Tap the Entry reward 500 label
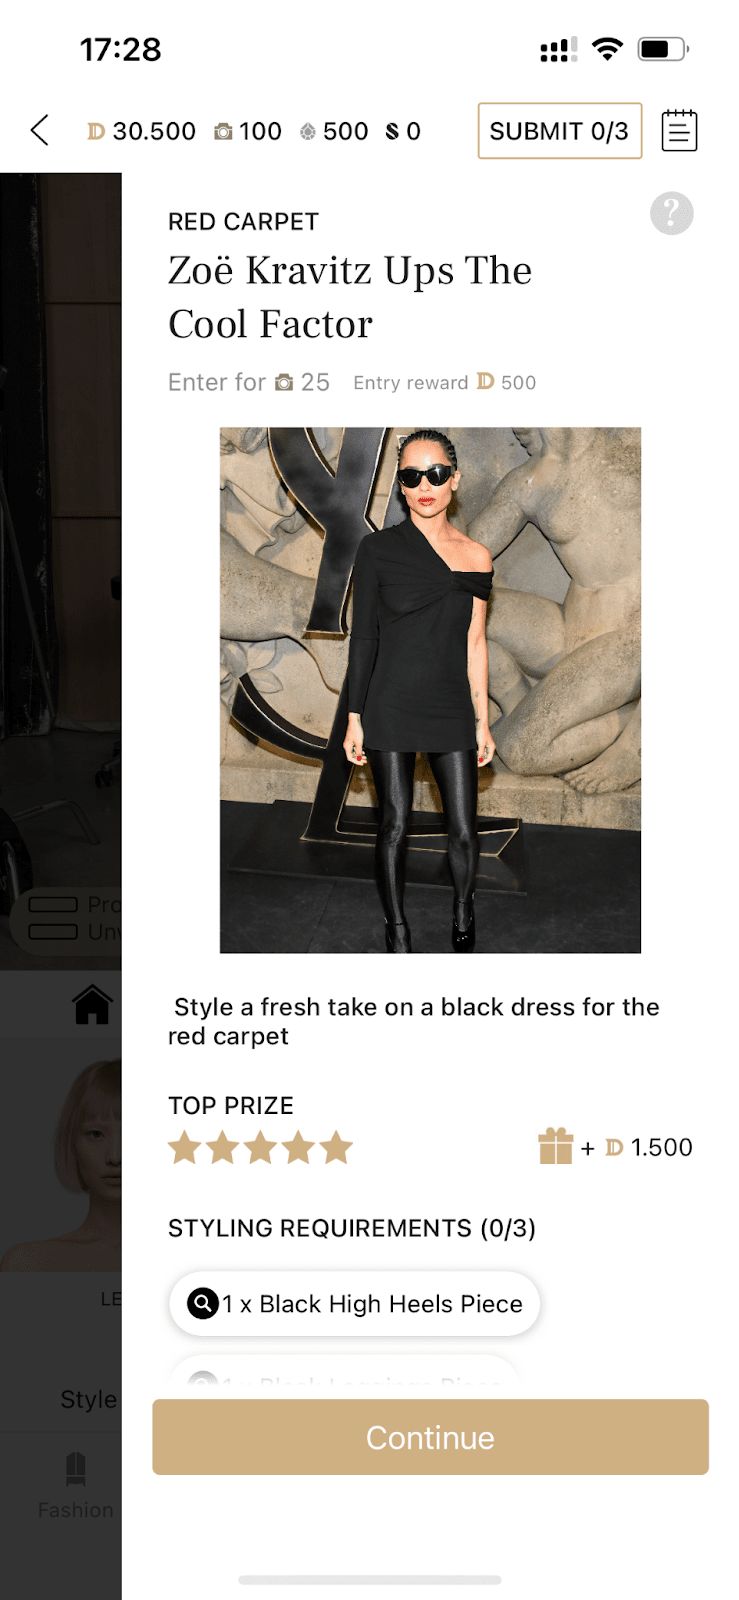Image resolution: width=739 pixels, height=1600 pixels. click(x=445, y=382)
